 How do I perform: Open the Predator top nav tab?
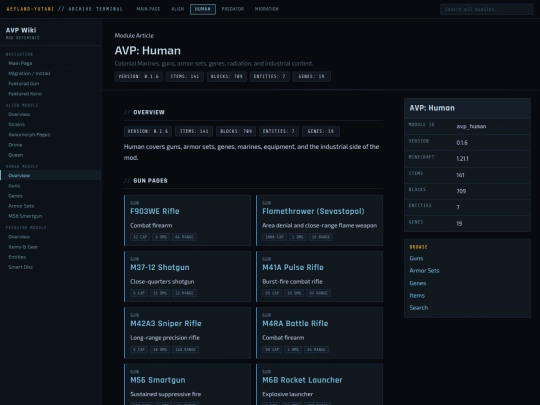[x=233, y=9]
